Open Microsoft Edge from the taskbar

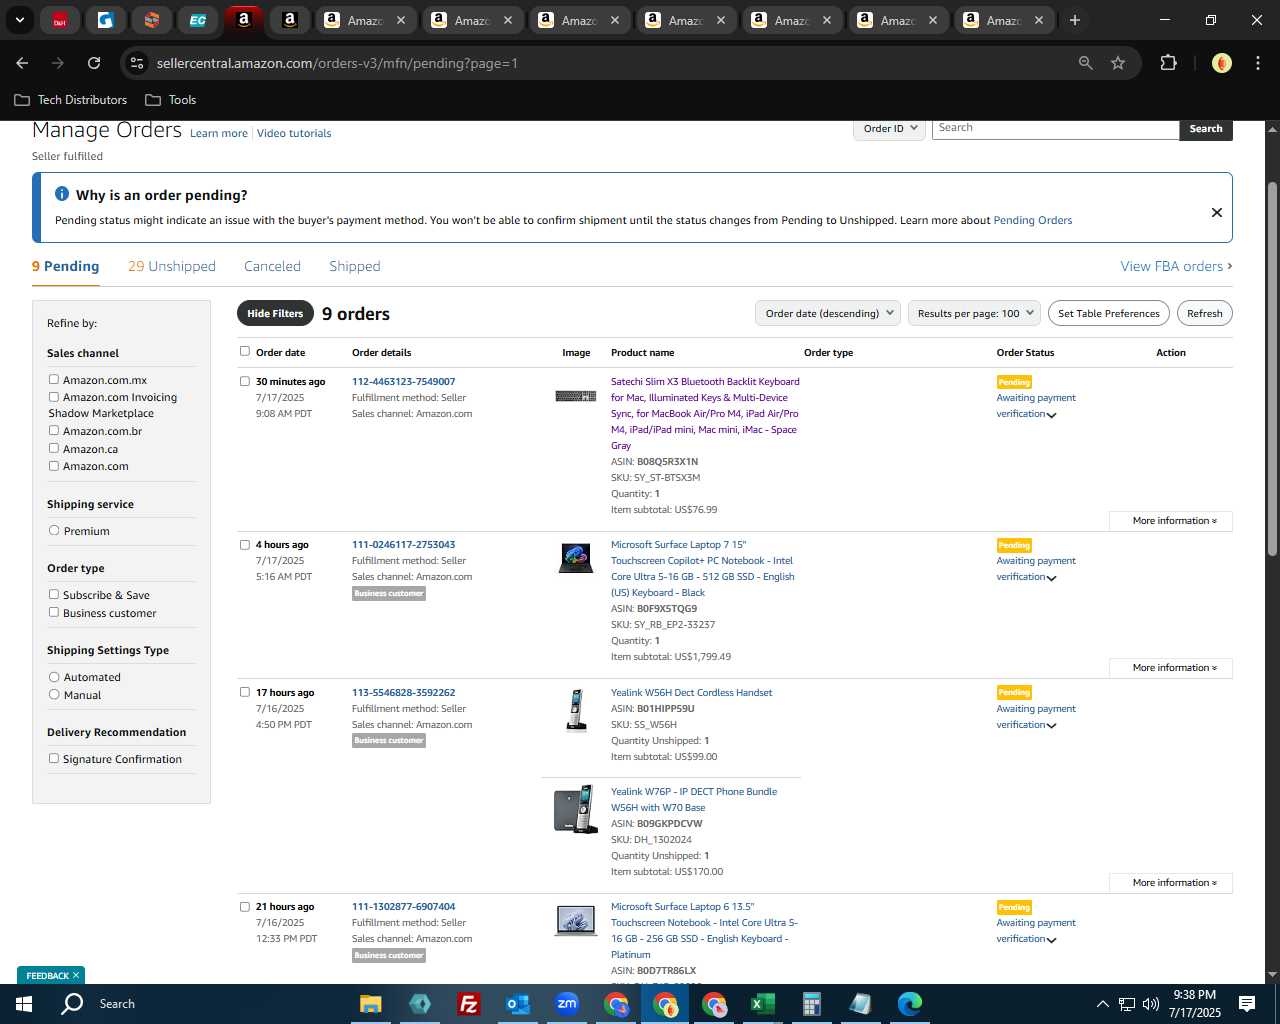909,1004
